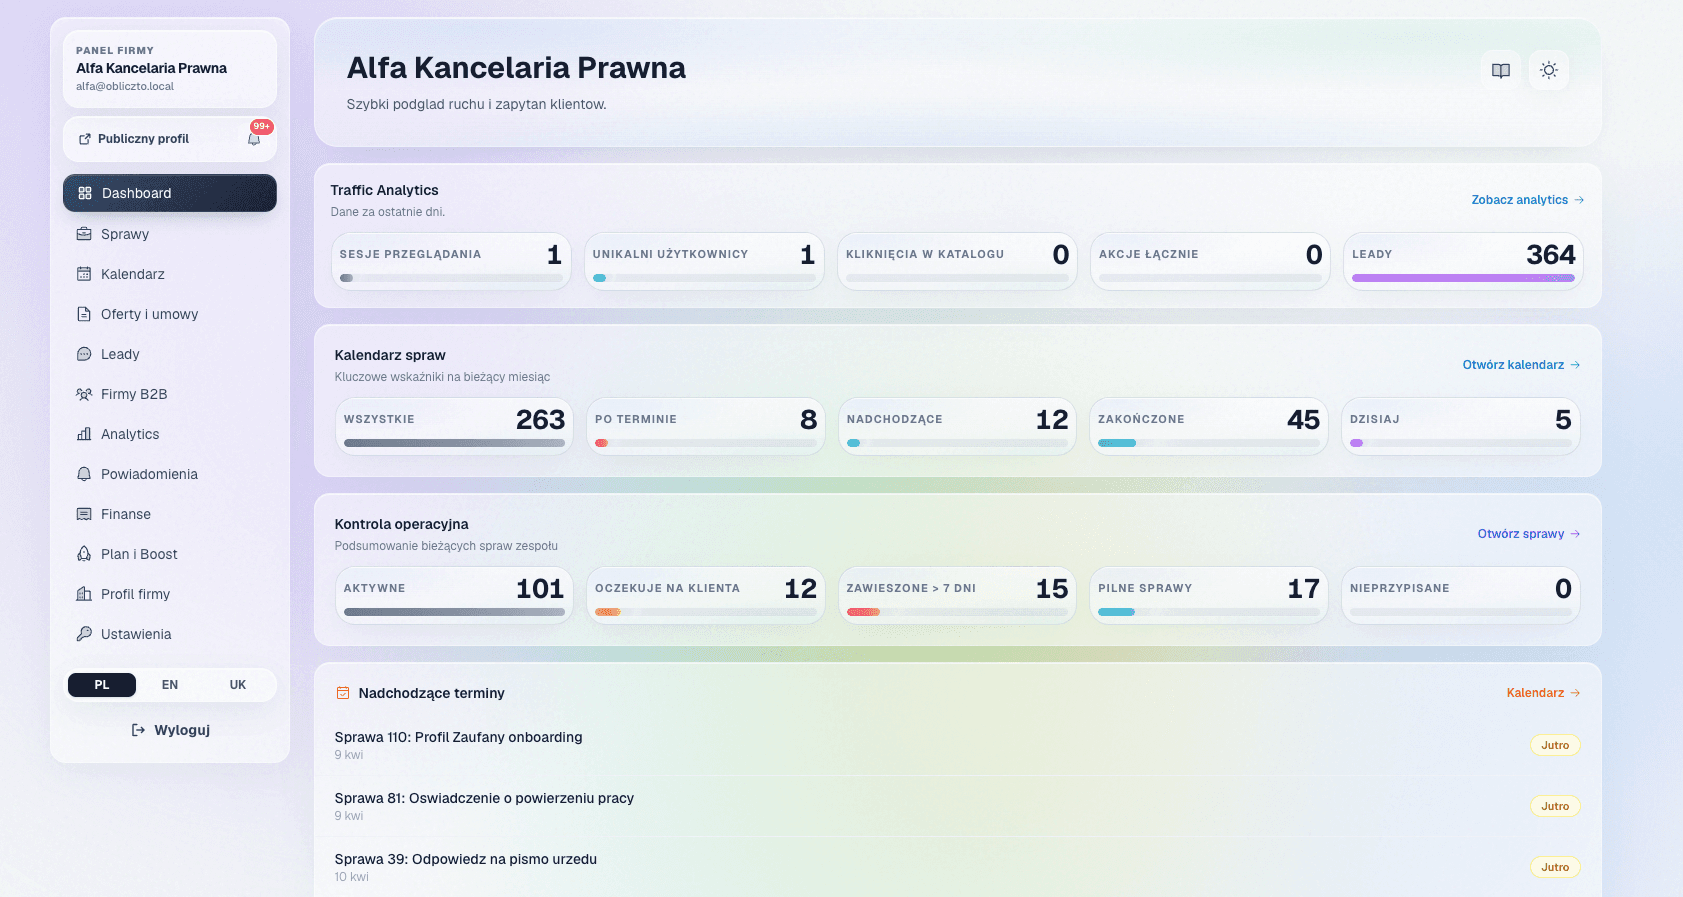The height and width of the screenshot is (897, 1683).
Task: Toggle light theme with sun icon
Action: [x=1549, y=70]
